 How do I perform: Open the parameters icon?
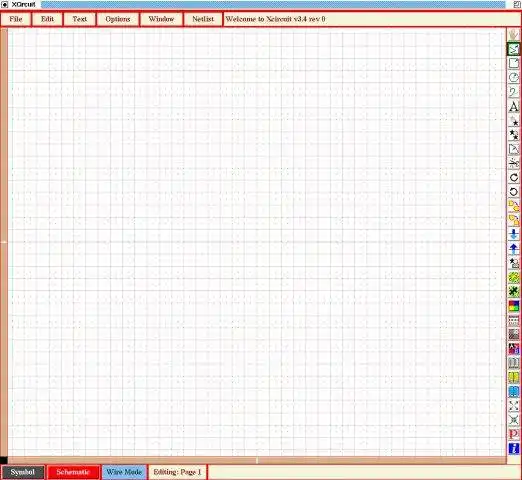pyautogui.click(x=514, y=349)
